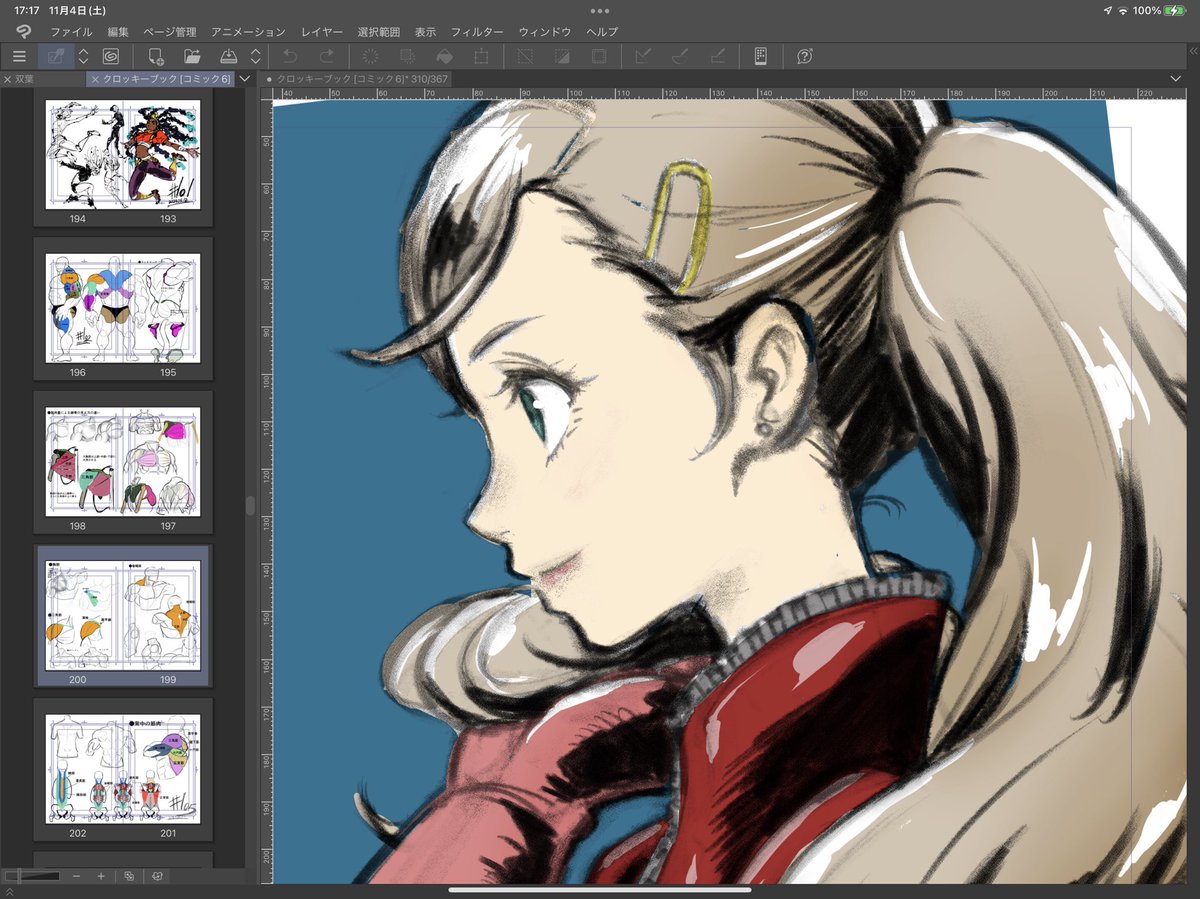The height and width of the screenshot is (899, 1200).
Task: Click the plus zoom button in page manager
Action: (x=101, y=876)
